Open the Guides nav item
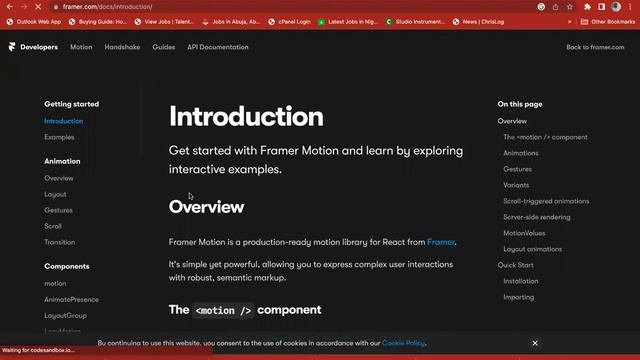 (x=164, y=47)
